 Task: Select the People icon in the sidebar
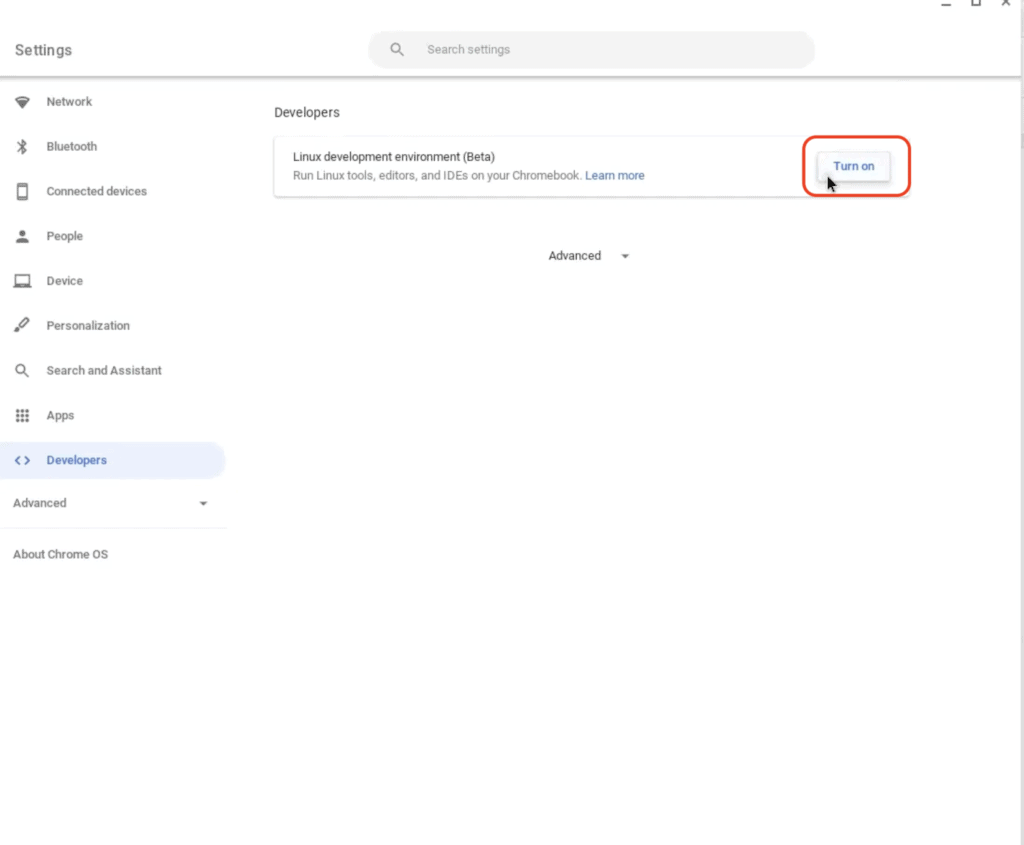coord(22,236)
